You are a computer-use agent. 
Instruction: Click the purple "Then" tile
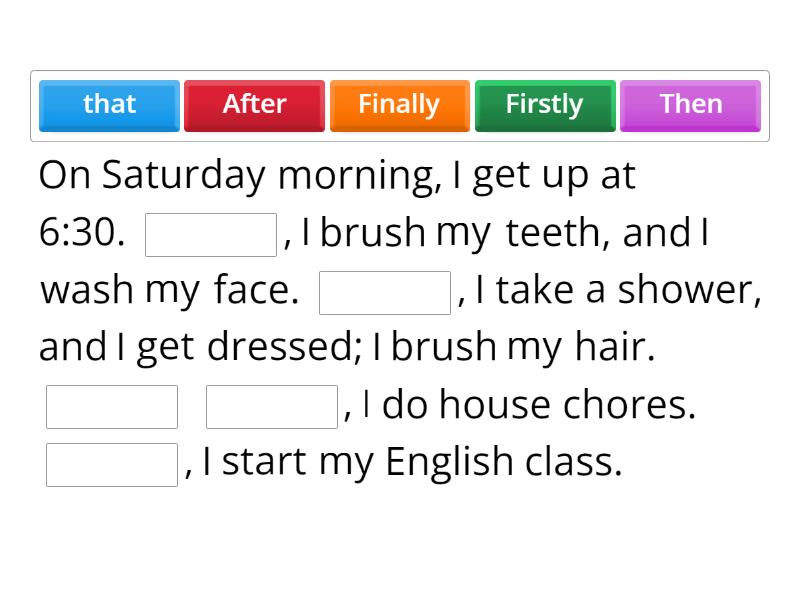pyautogui.click(x=690, y=104)
